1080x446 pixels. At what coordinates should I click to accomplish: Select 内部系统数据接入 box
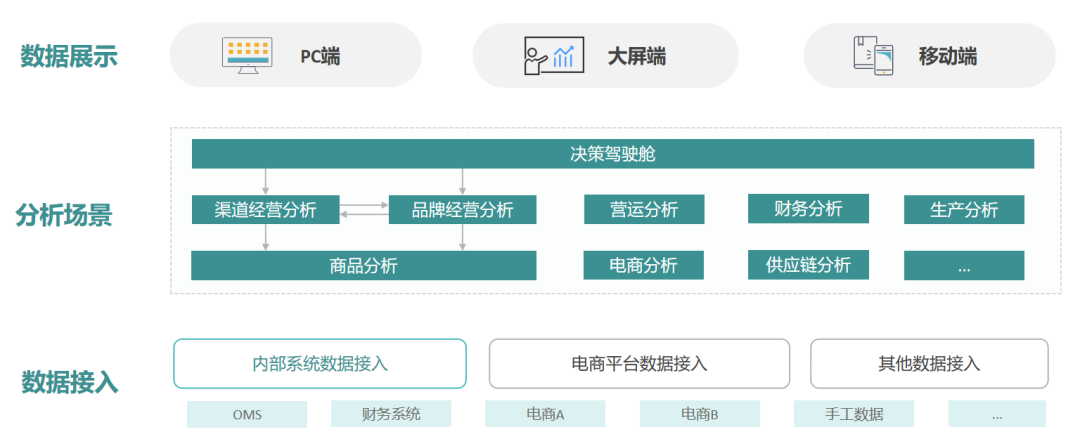pyautogui.click(x=320, y=363)
